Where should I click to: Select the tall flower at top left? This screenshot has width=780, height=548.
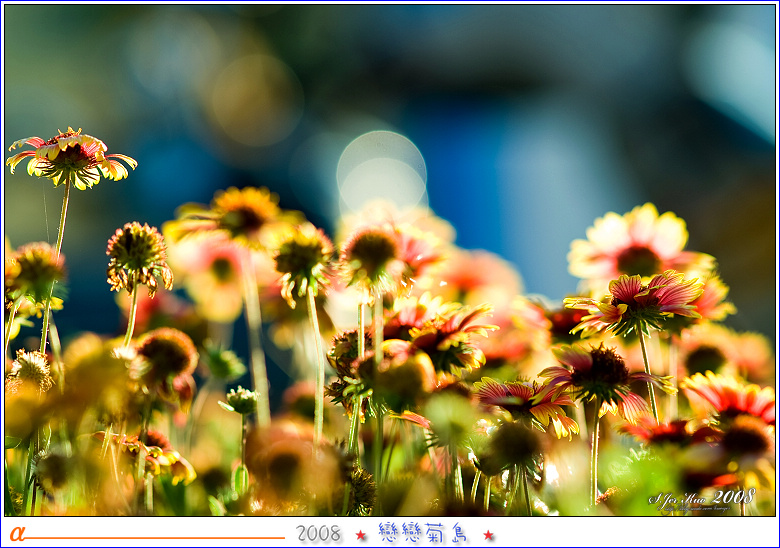70,157
